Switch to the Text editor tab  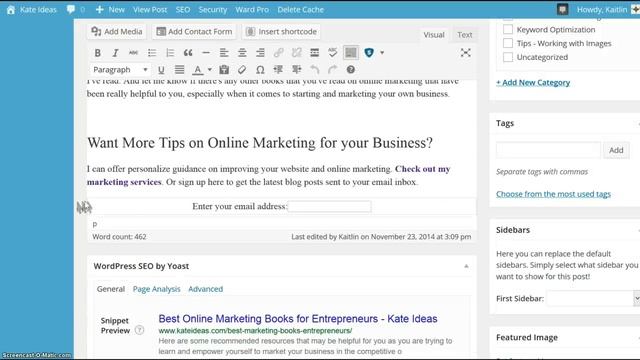click(464, 35)
